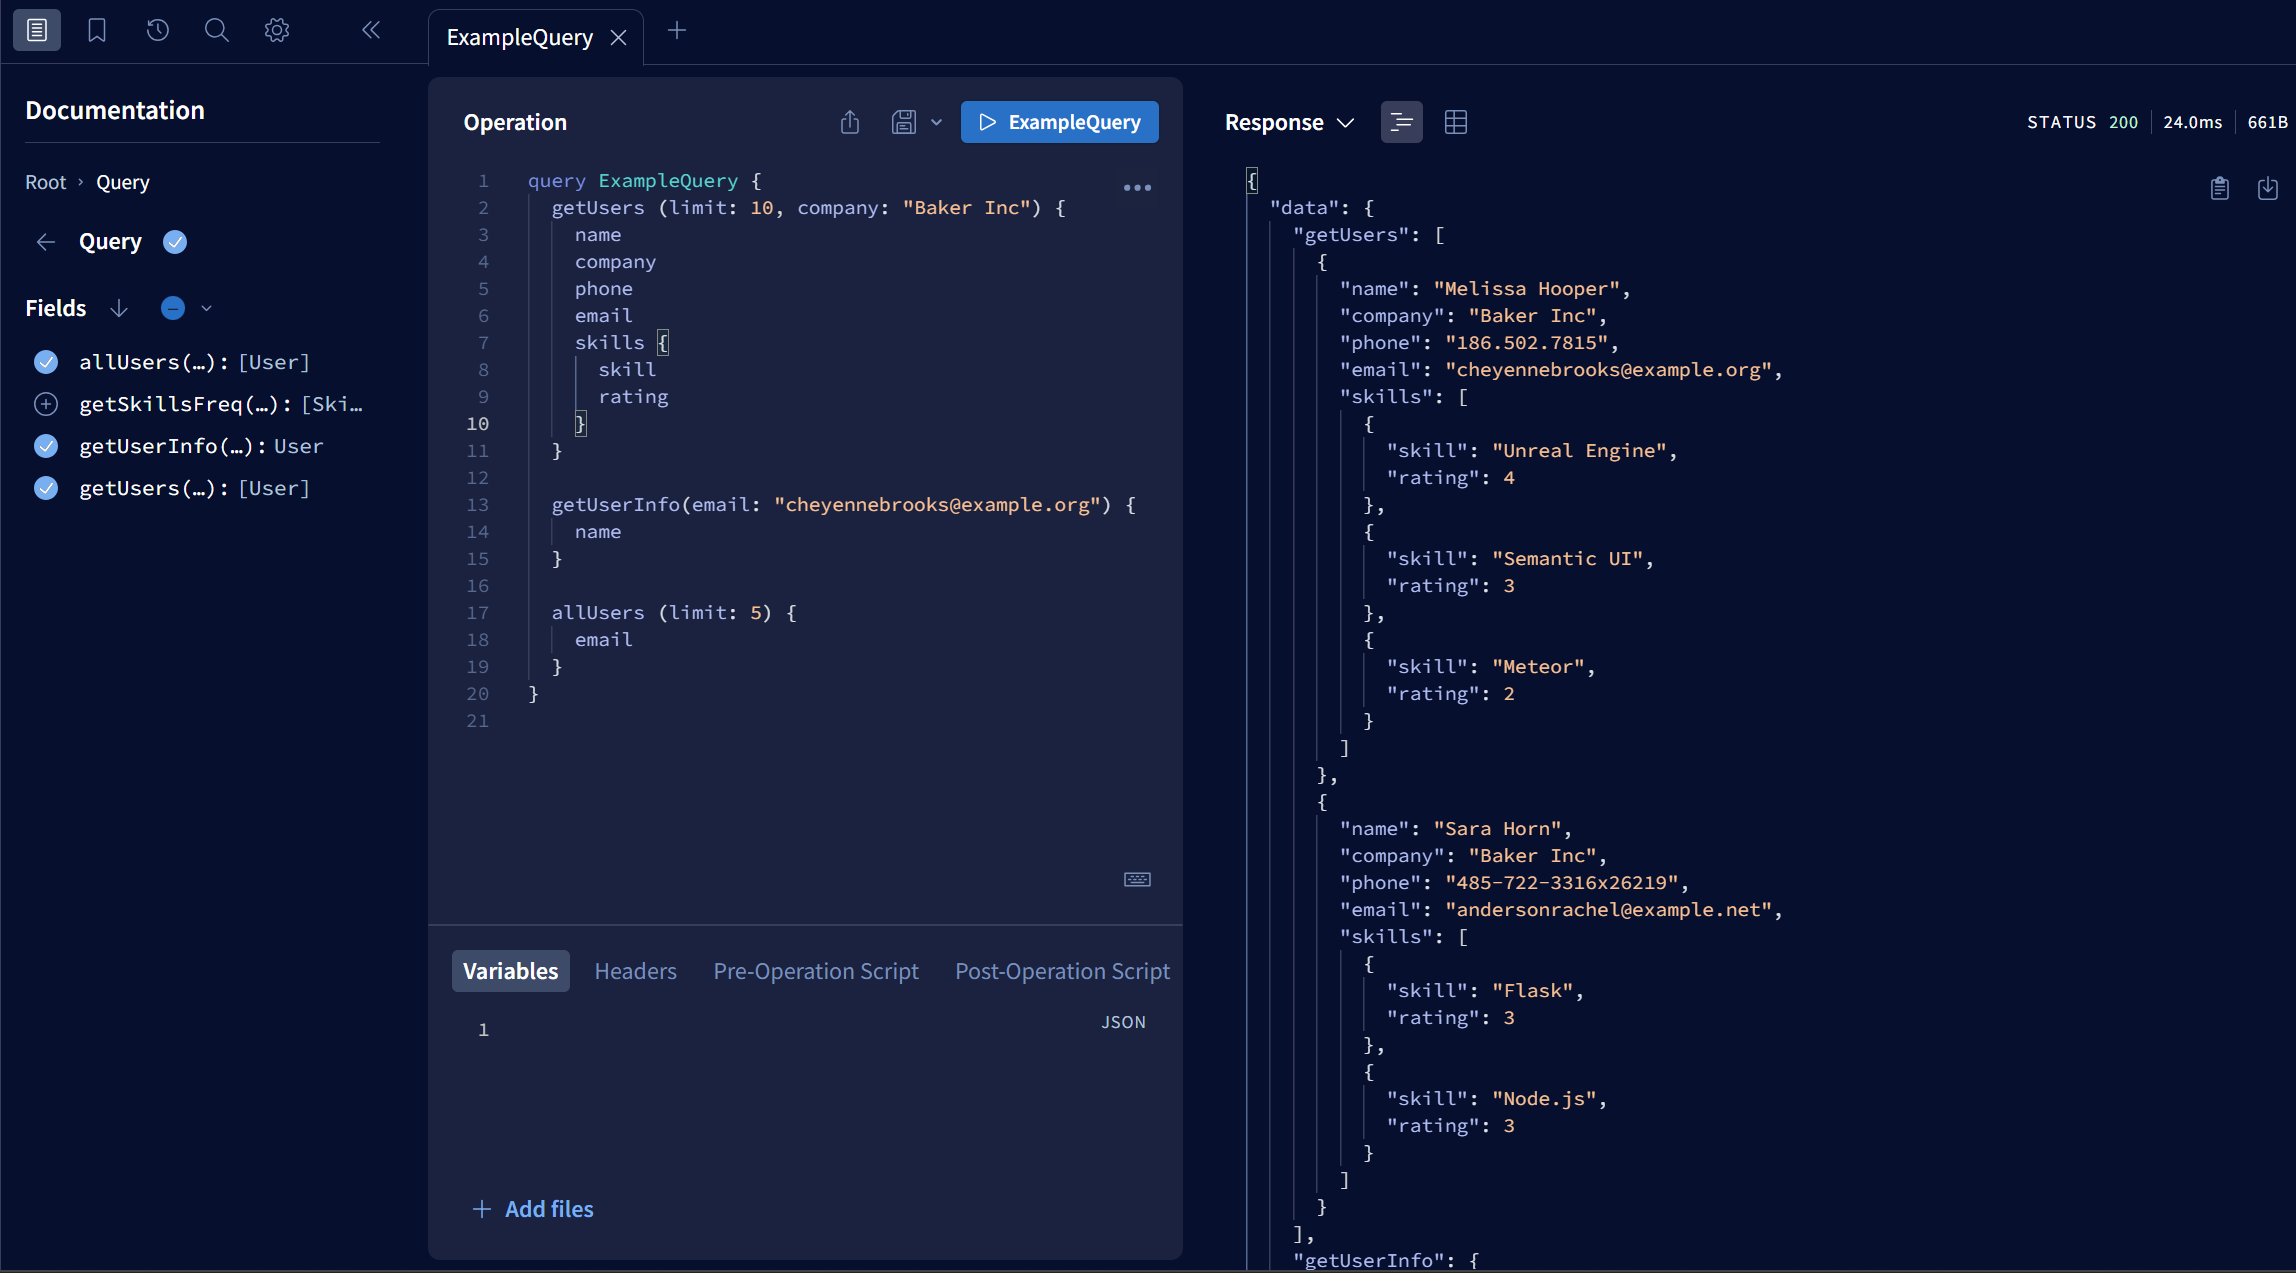Click "Melissa Hooper" name in response
The width and height of the screenshot is (2296, 1273).
click(x=1526, y=289)
